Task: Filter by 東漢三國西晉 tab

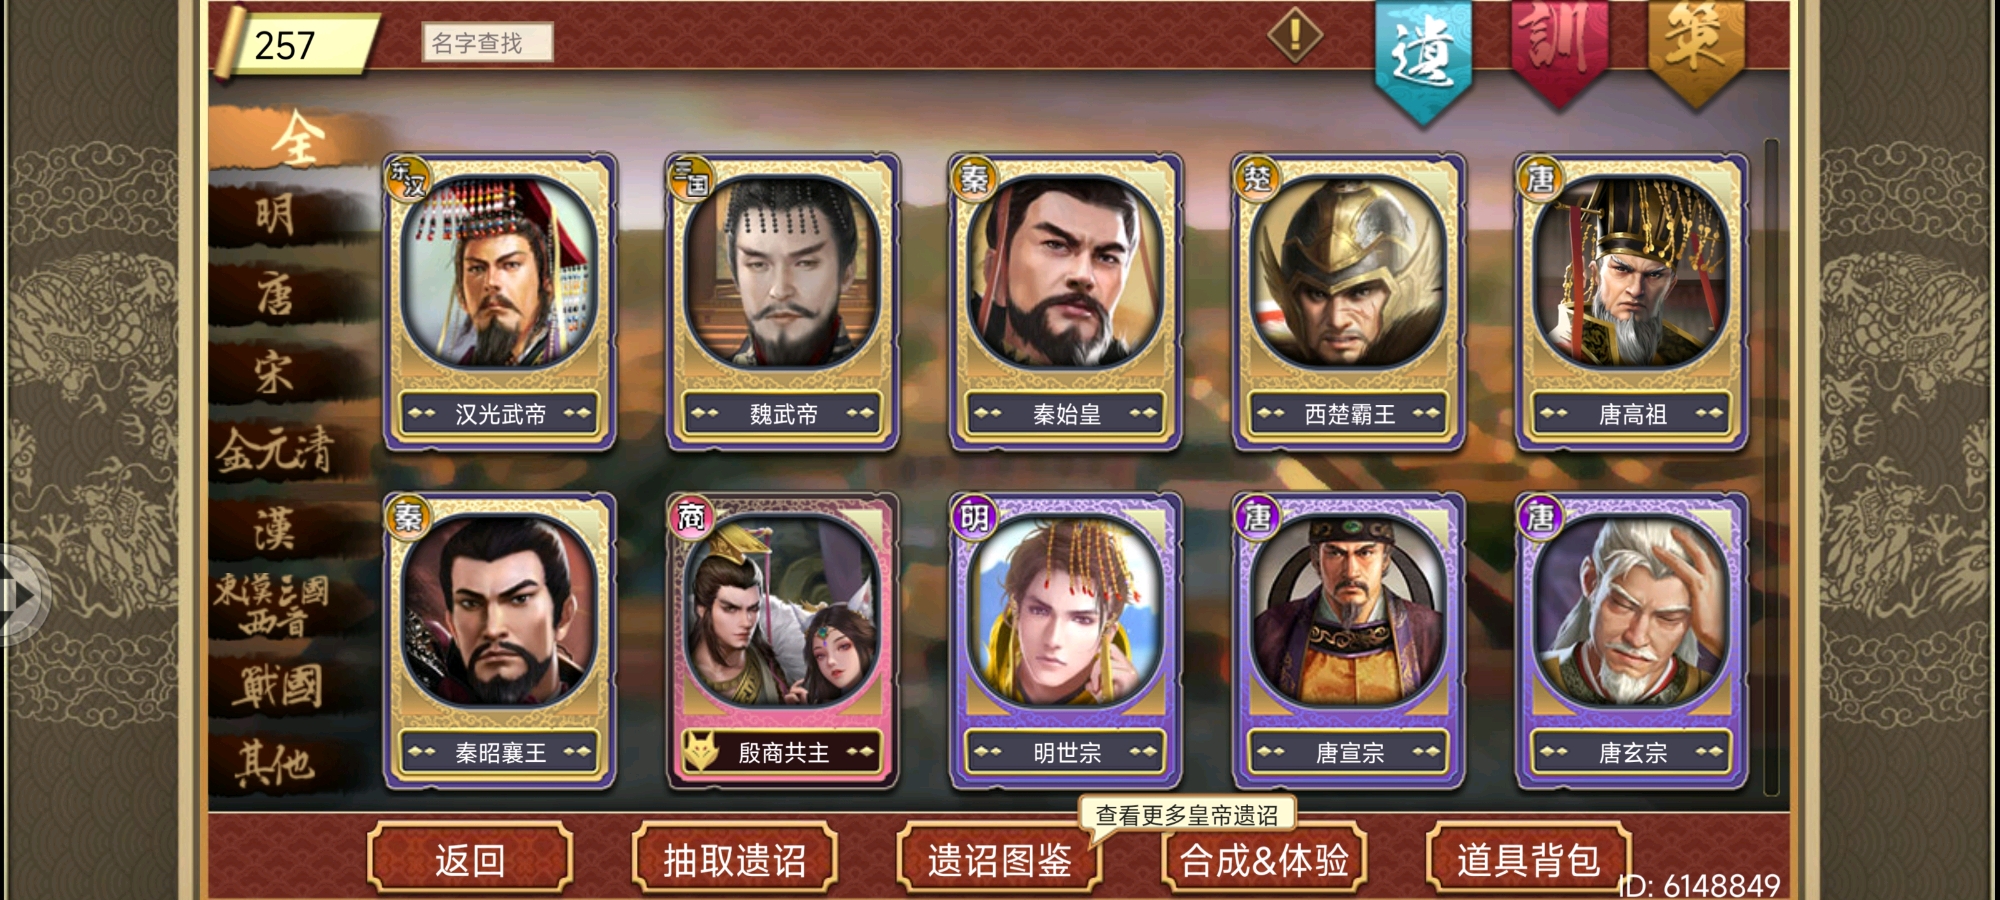Action: point(272,606)
